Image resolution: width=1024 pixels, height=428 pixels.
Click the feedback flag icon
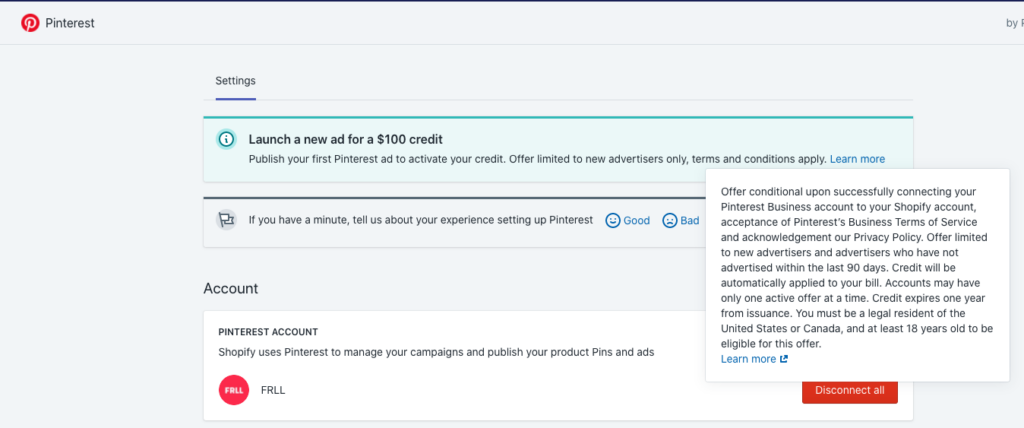tap(226, 220)
